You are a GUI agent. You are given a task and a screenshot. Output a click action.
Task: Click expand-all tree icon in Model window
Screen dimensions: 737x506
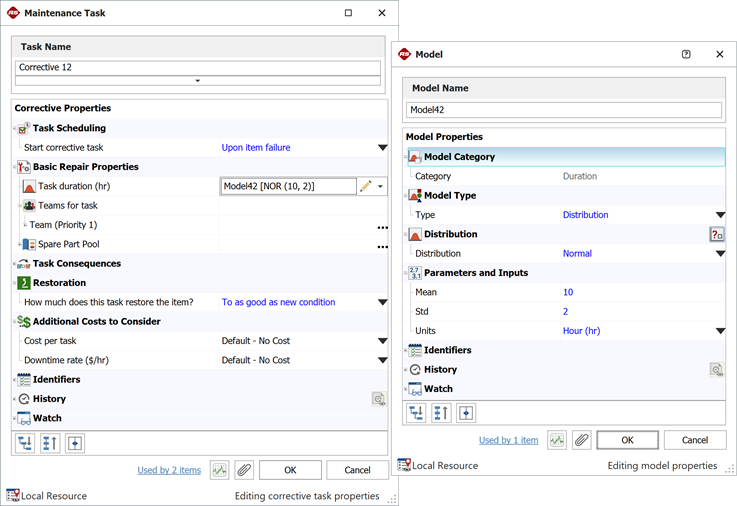pyautogui.click(x=416, y=413)
